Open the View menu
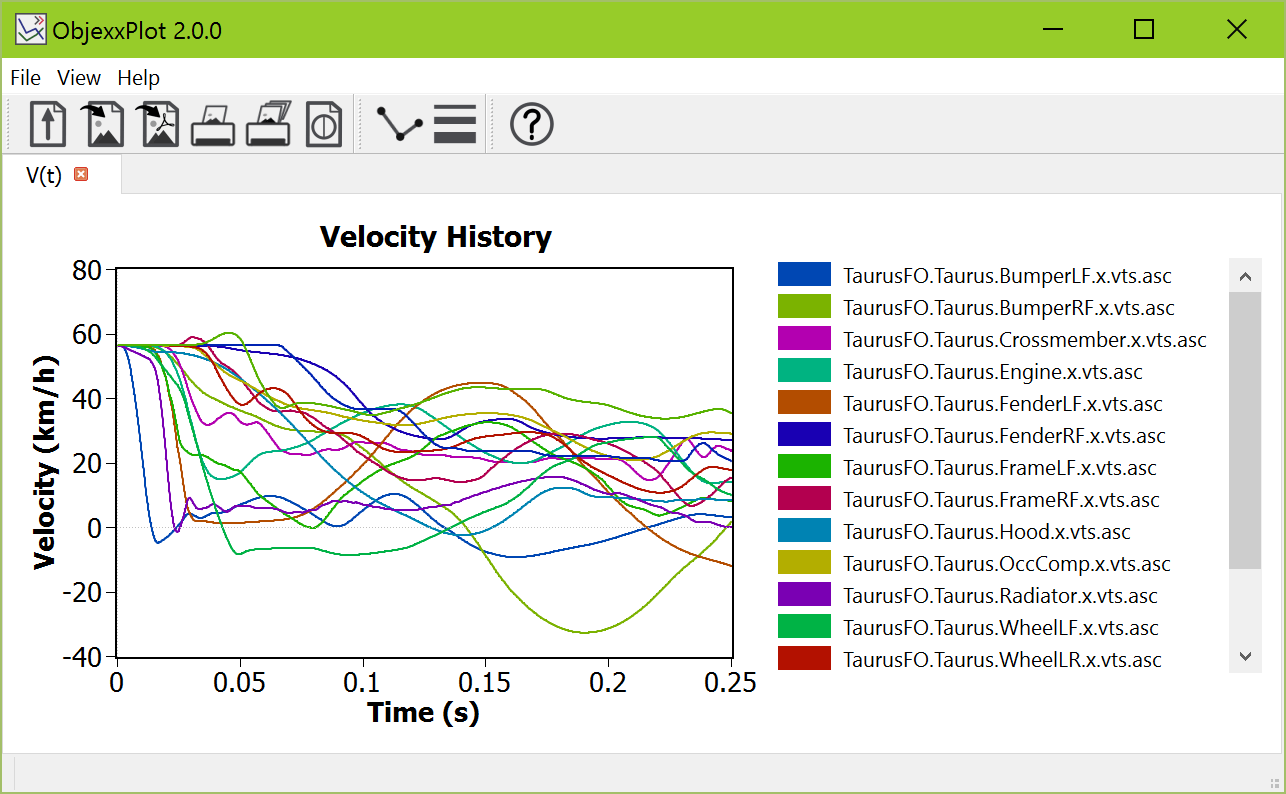 [79, 78]
